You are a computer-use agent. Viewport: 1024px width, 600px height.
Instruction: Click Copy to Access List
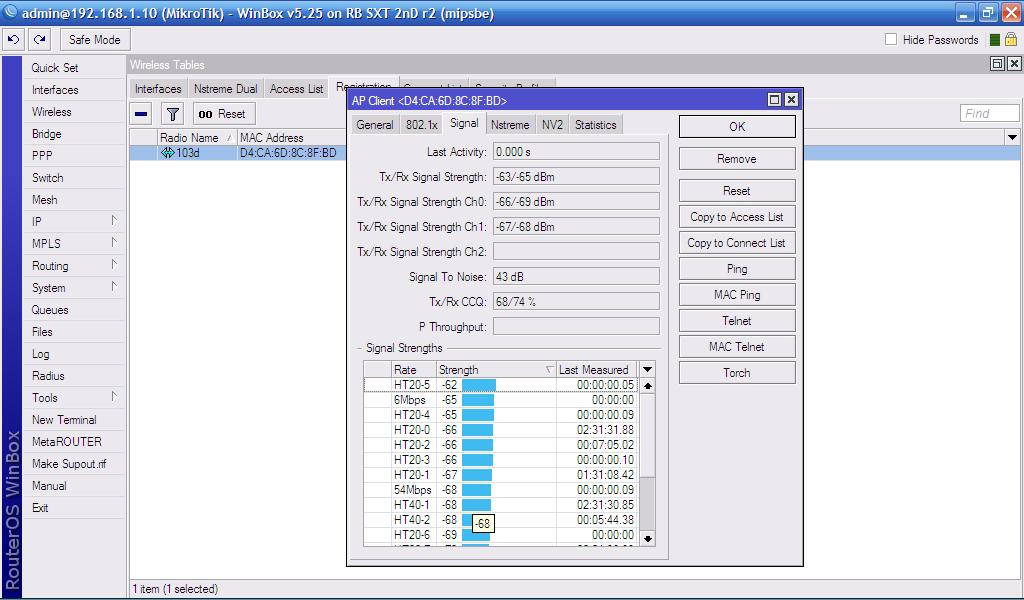point(737,217)
